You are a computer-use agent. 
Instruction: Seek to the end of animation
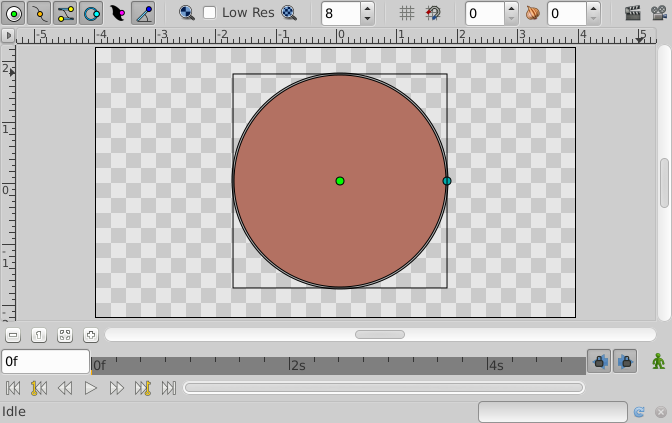pos(169,388)
